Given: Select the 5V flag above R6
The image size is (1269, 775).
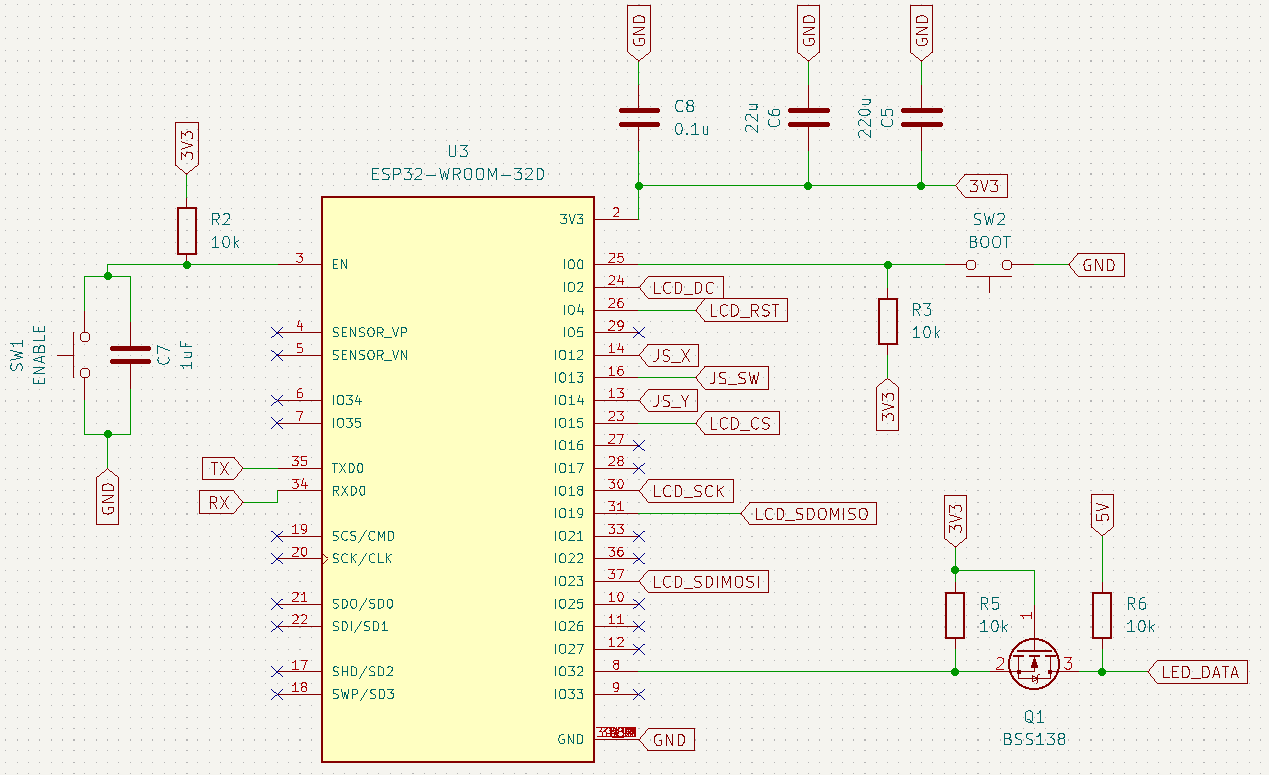Looking at the screenshot, I should tap(1102, 515).
